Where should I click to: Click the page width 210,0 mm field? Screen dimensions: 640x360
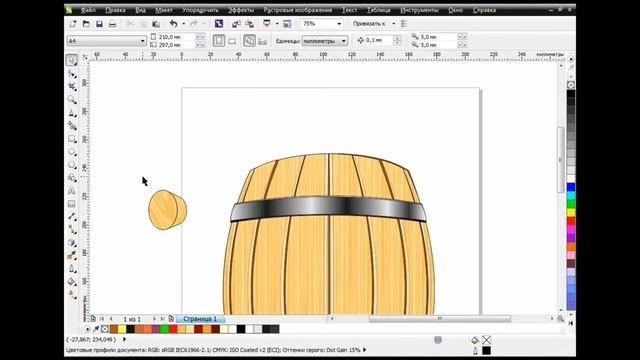176,37
